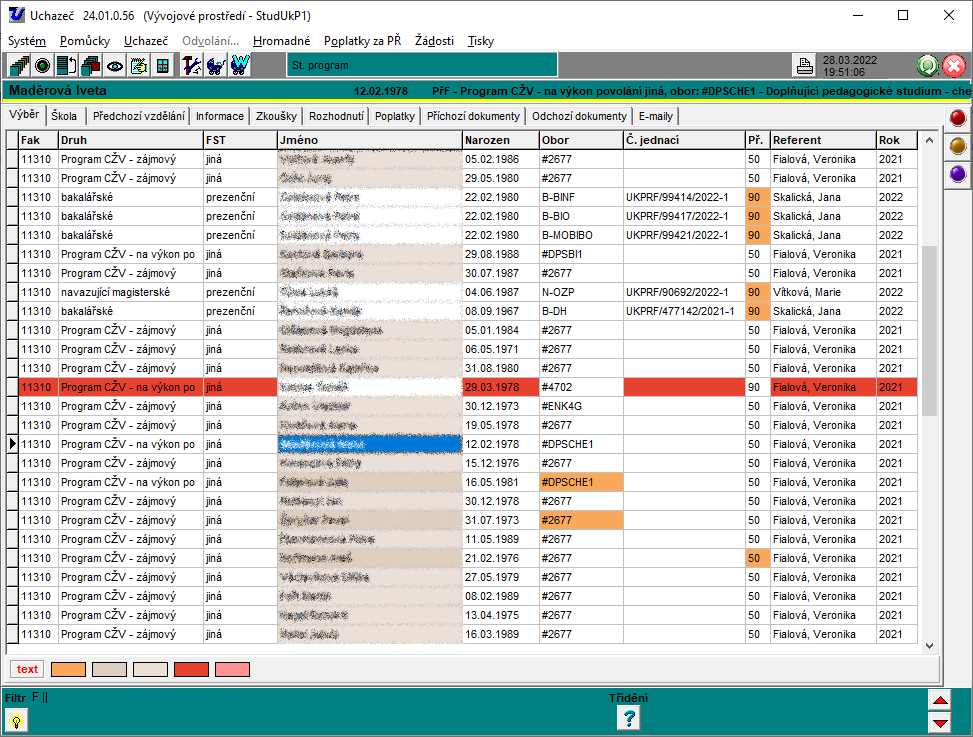973x737 pixels.
Task: Click the orange ball side button
Action: (958, 146)
